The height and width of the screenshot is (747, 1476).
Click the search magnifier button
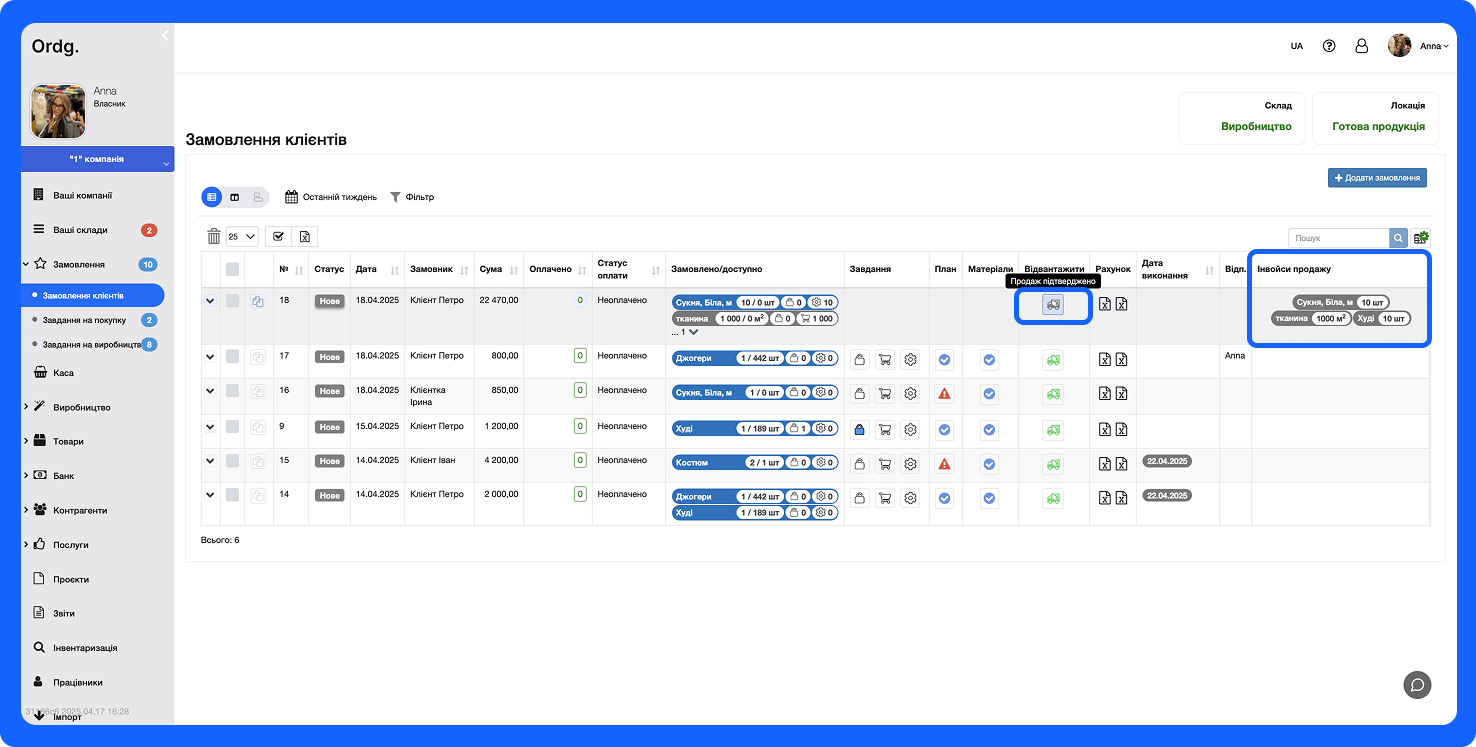pyautogui.click(x=1398, y=238)
